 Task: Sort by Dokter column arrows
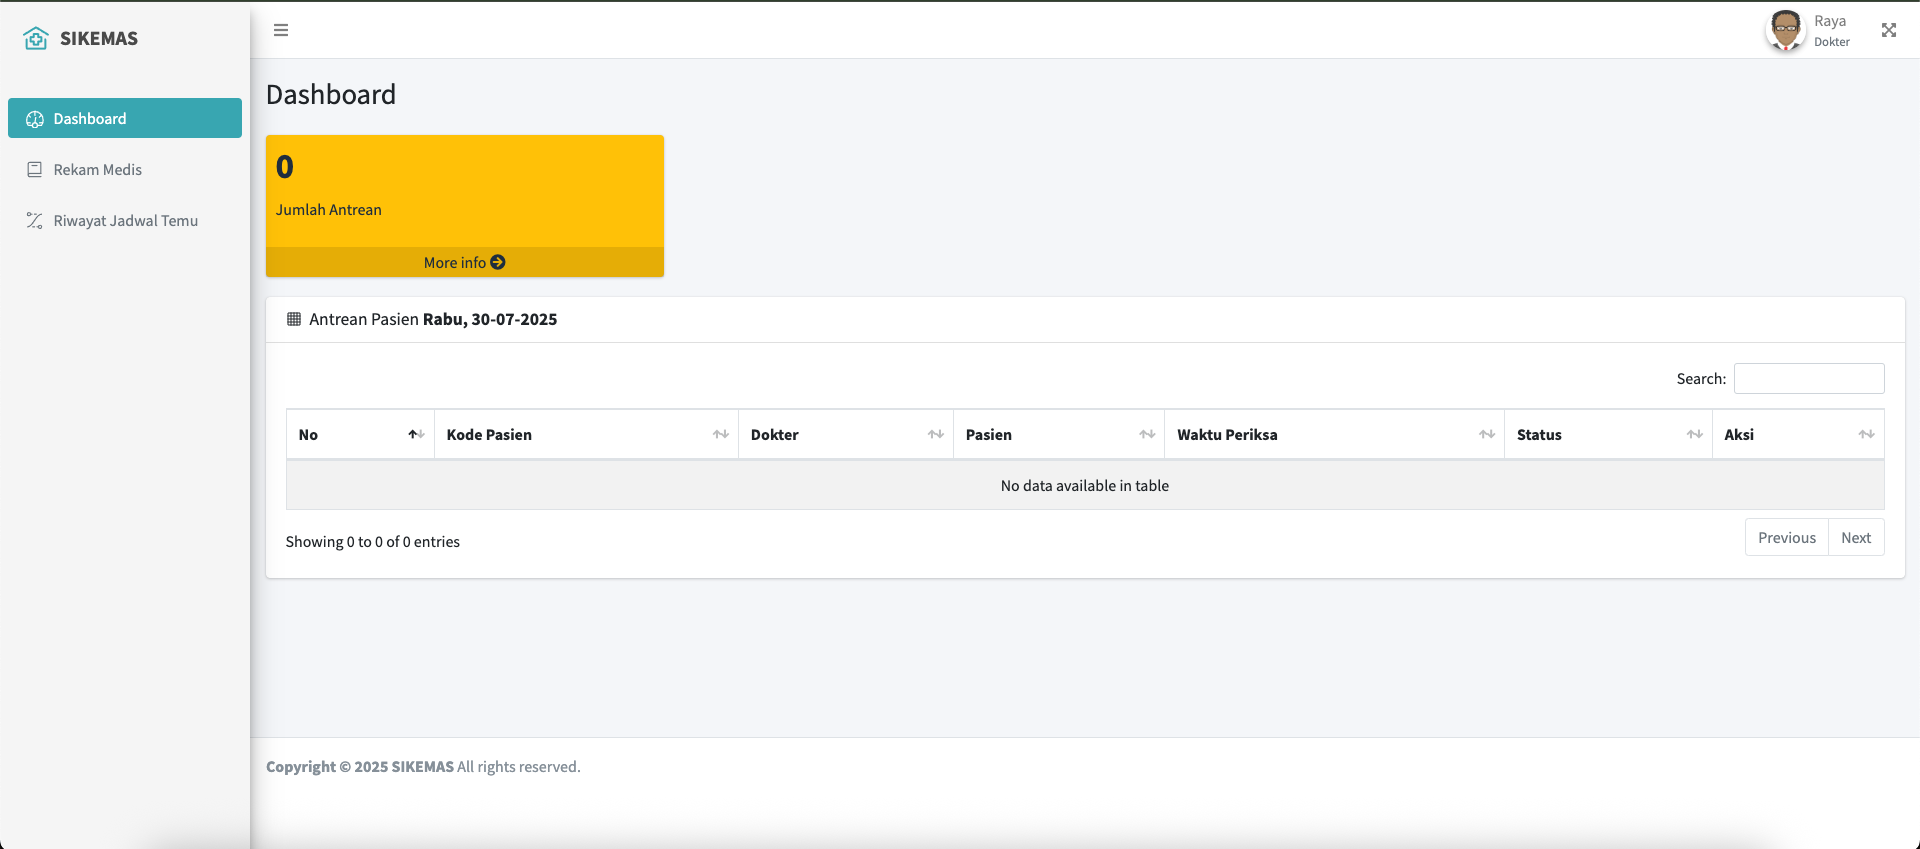click(x=935, y=435)
